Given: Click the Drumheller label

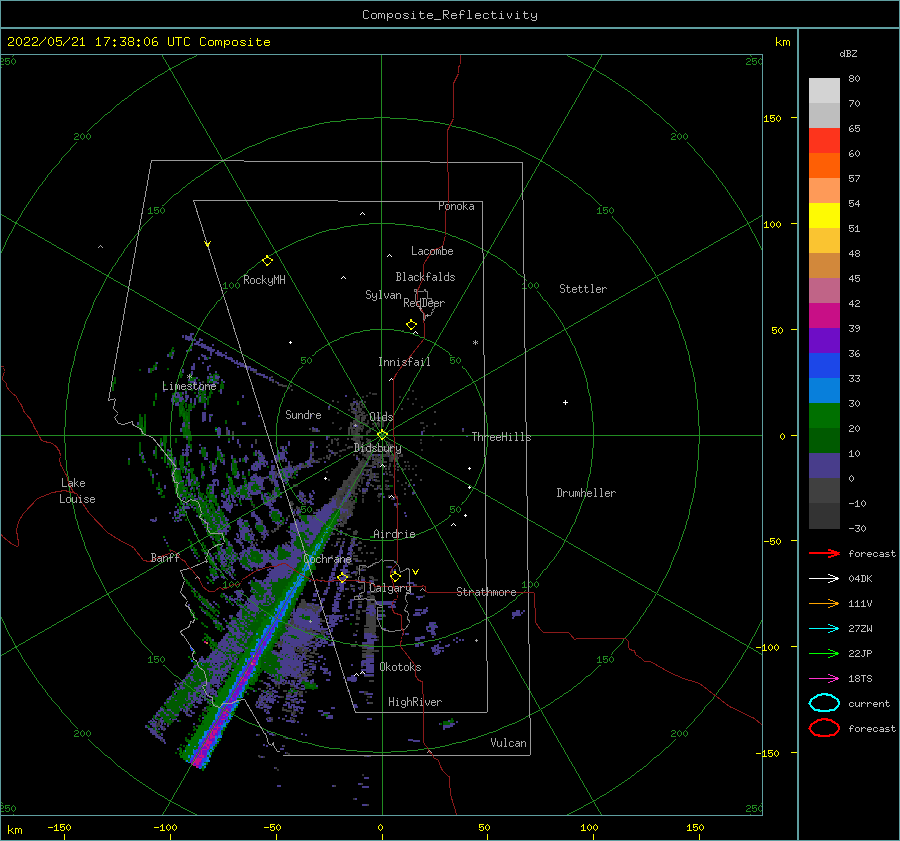Looking at the screenshot, I should pos(585,493).
